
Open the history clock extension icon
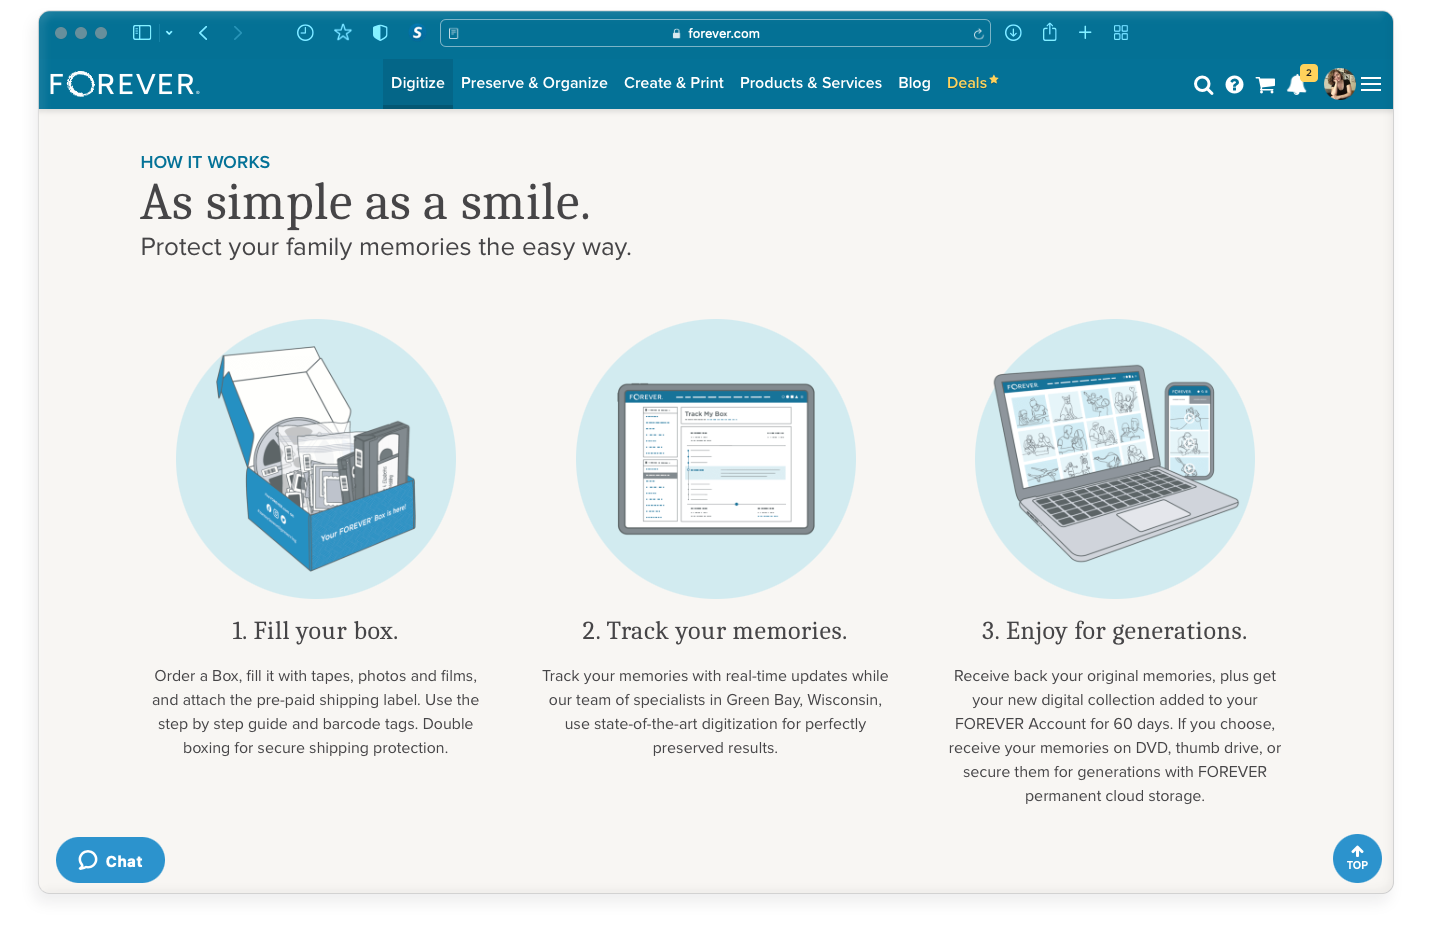tap(305, 33)
